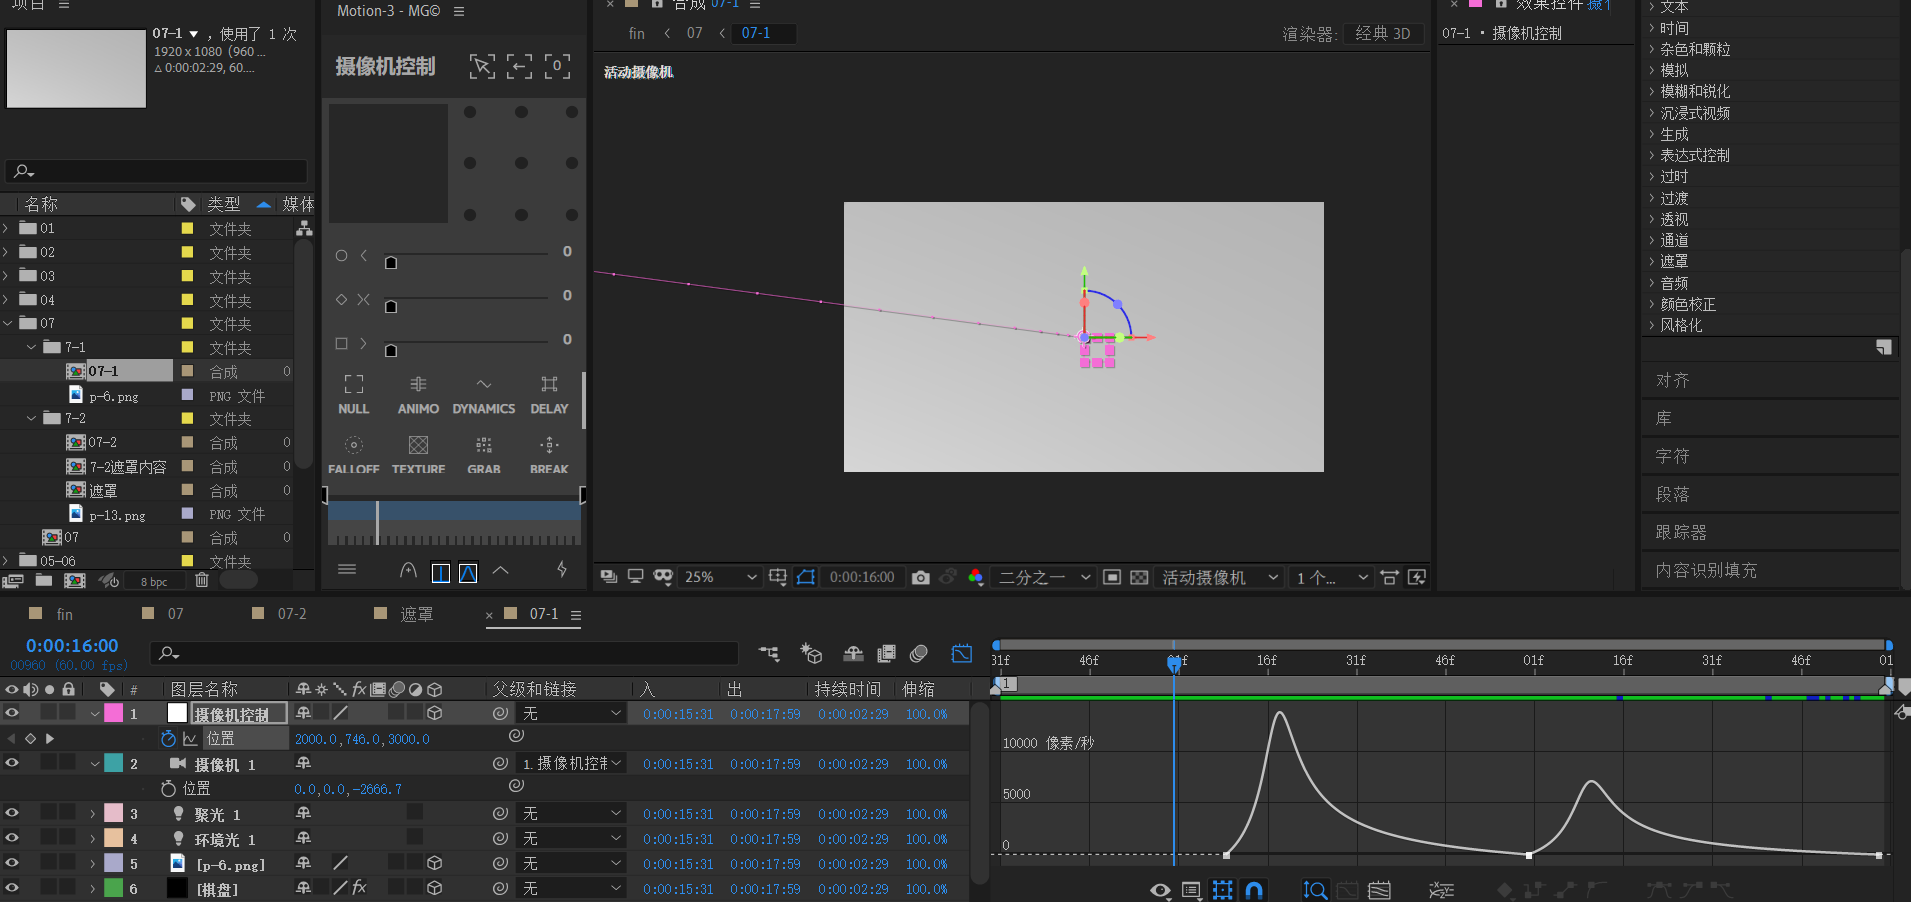
Task: Click the NULL tool in Motion-3 panel
Action: (x=354, y=395)
